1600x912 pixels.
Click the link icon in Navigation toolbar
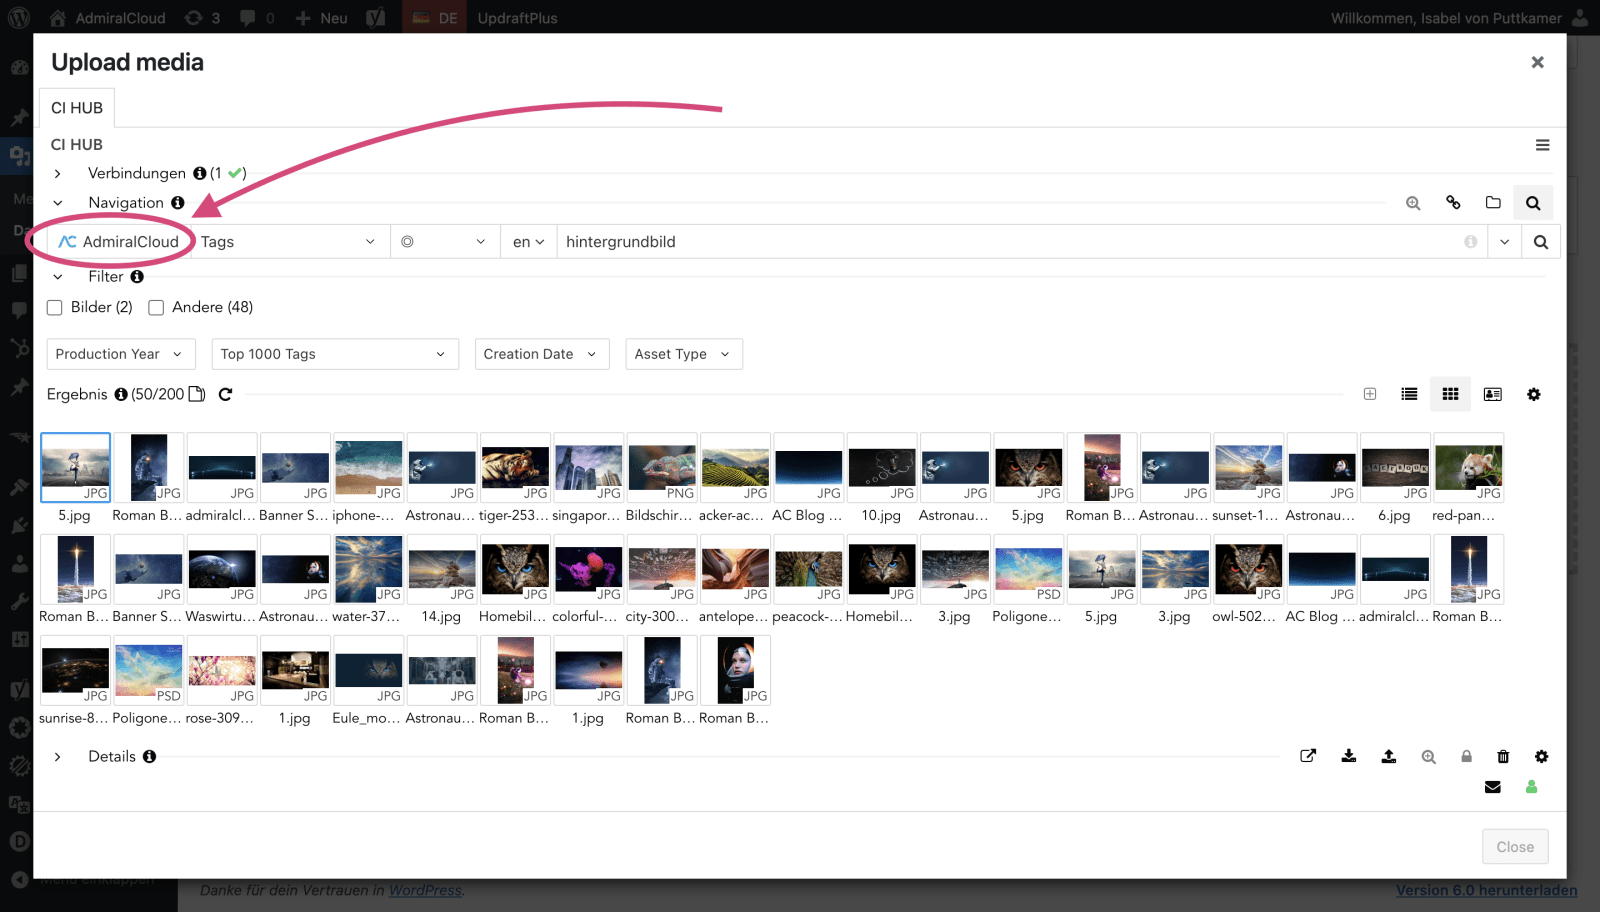point(1453,203)
